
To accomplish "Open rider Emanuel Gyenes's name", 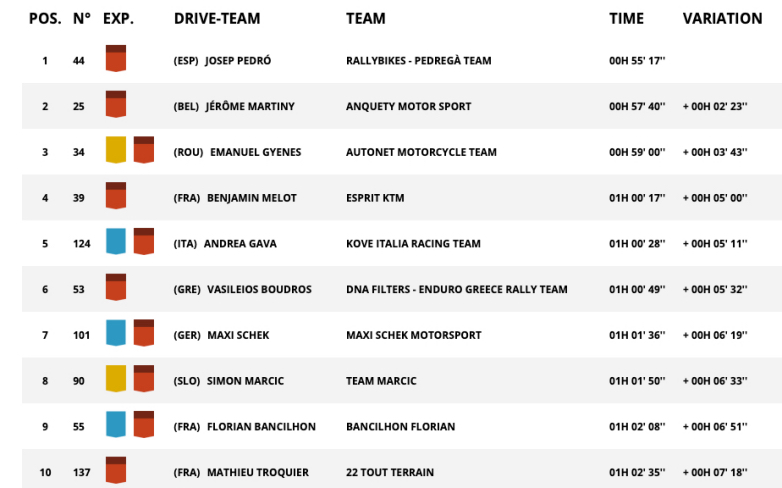I will pos(255,153).
